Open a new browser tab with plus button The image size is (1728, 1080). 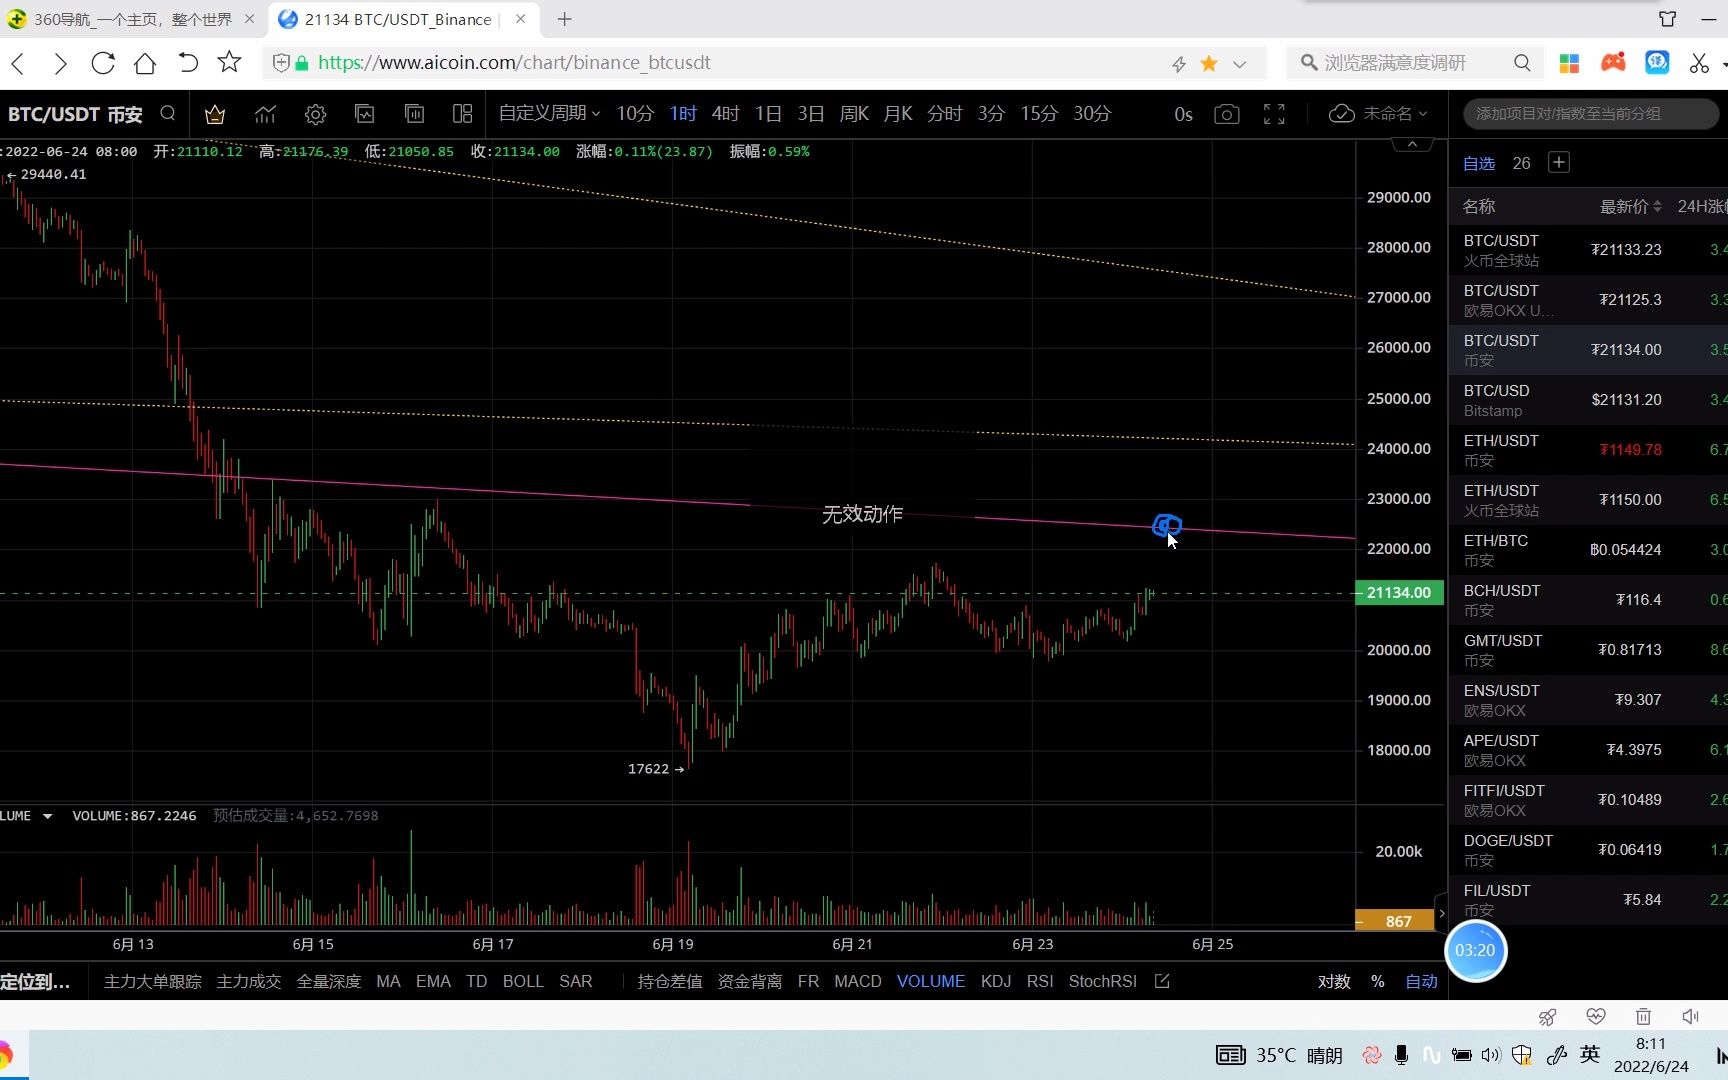click(564, 19)
